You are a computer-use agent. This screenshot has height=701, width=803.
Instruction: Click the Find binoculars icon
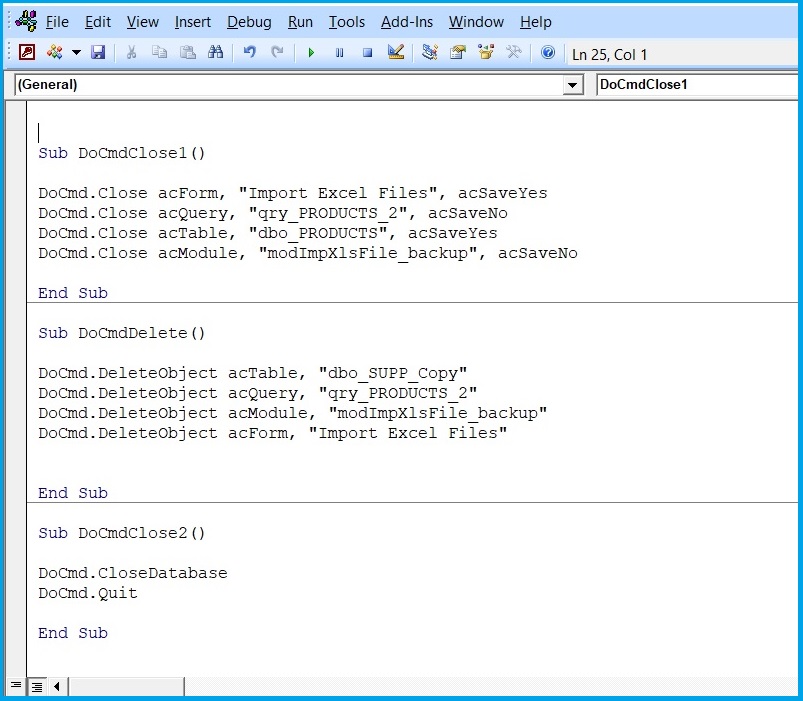[x=215, y=53]
